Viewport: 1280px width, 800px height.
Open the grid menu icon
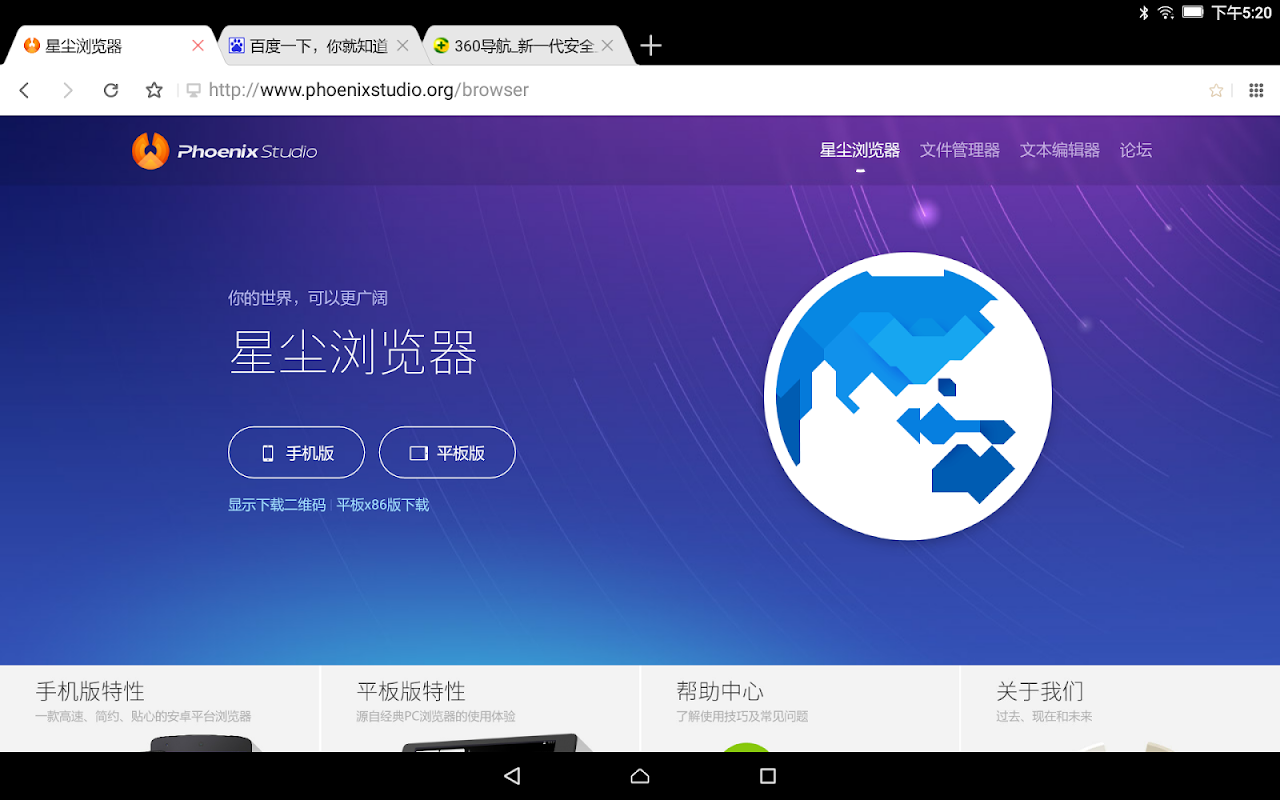tap(1256, 90)
